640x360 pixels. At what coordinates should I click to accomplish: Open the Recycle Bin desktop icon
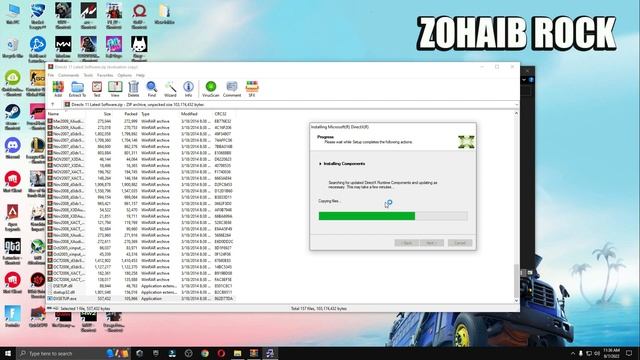click(13, 48)
